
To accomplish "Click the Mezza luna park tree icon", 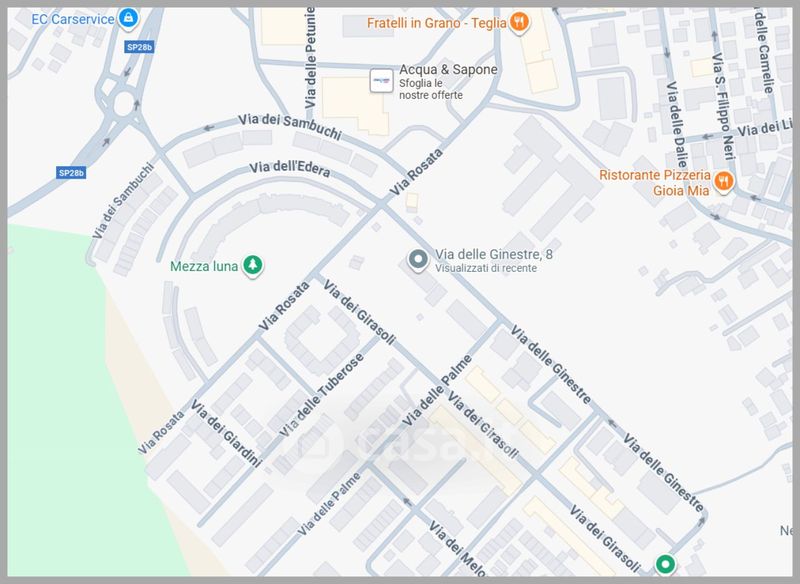I will [253, 265].
